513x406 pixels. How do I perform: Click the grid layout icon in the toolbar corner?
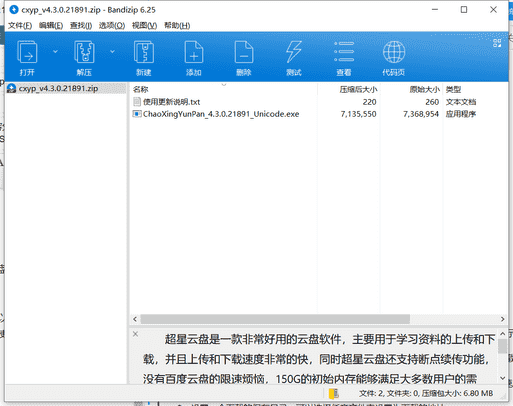497,43
